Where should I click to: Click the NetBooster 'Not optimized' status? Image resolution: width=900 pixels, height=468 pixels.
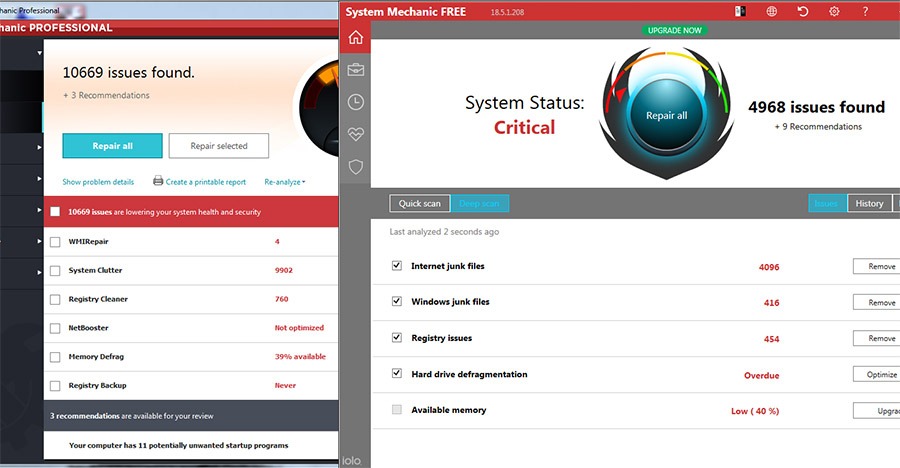point(299,327)
